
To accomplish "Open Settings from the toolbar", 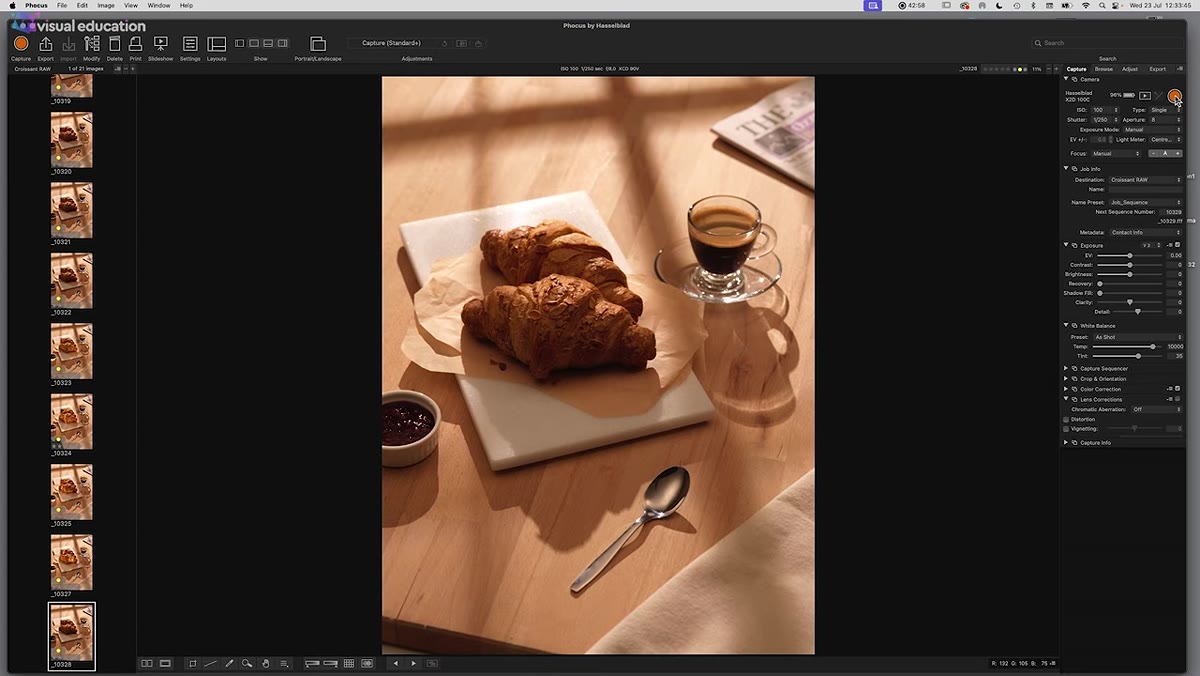I will [x=190, y=44].
